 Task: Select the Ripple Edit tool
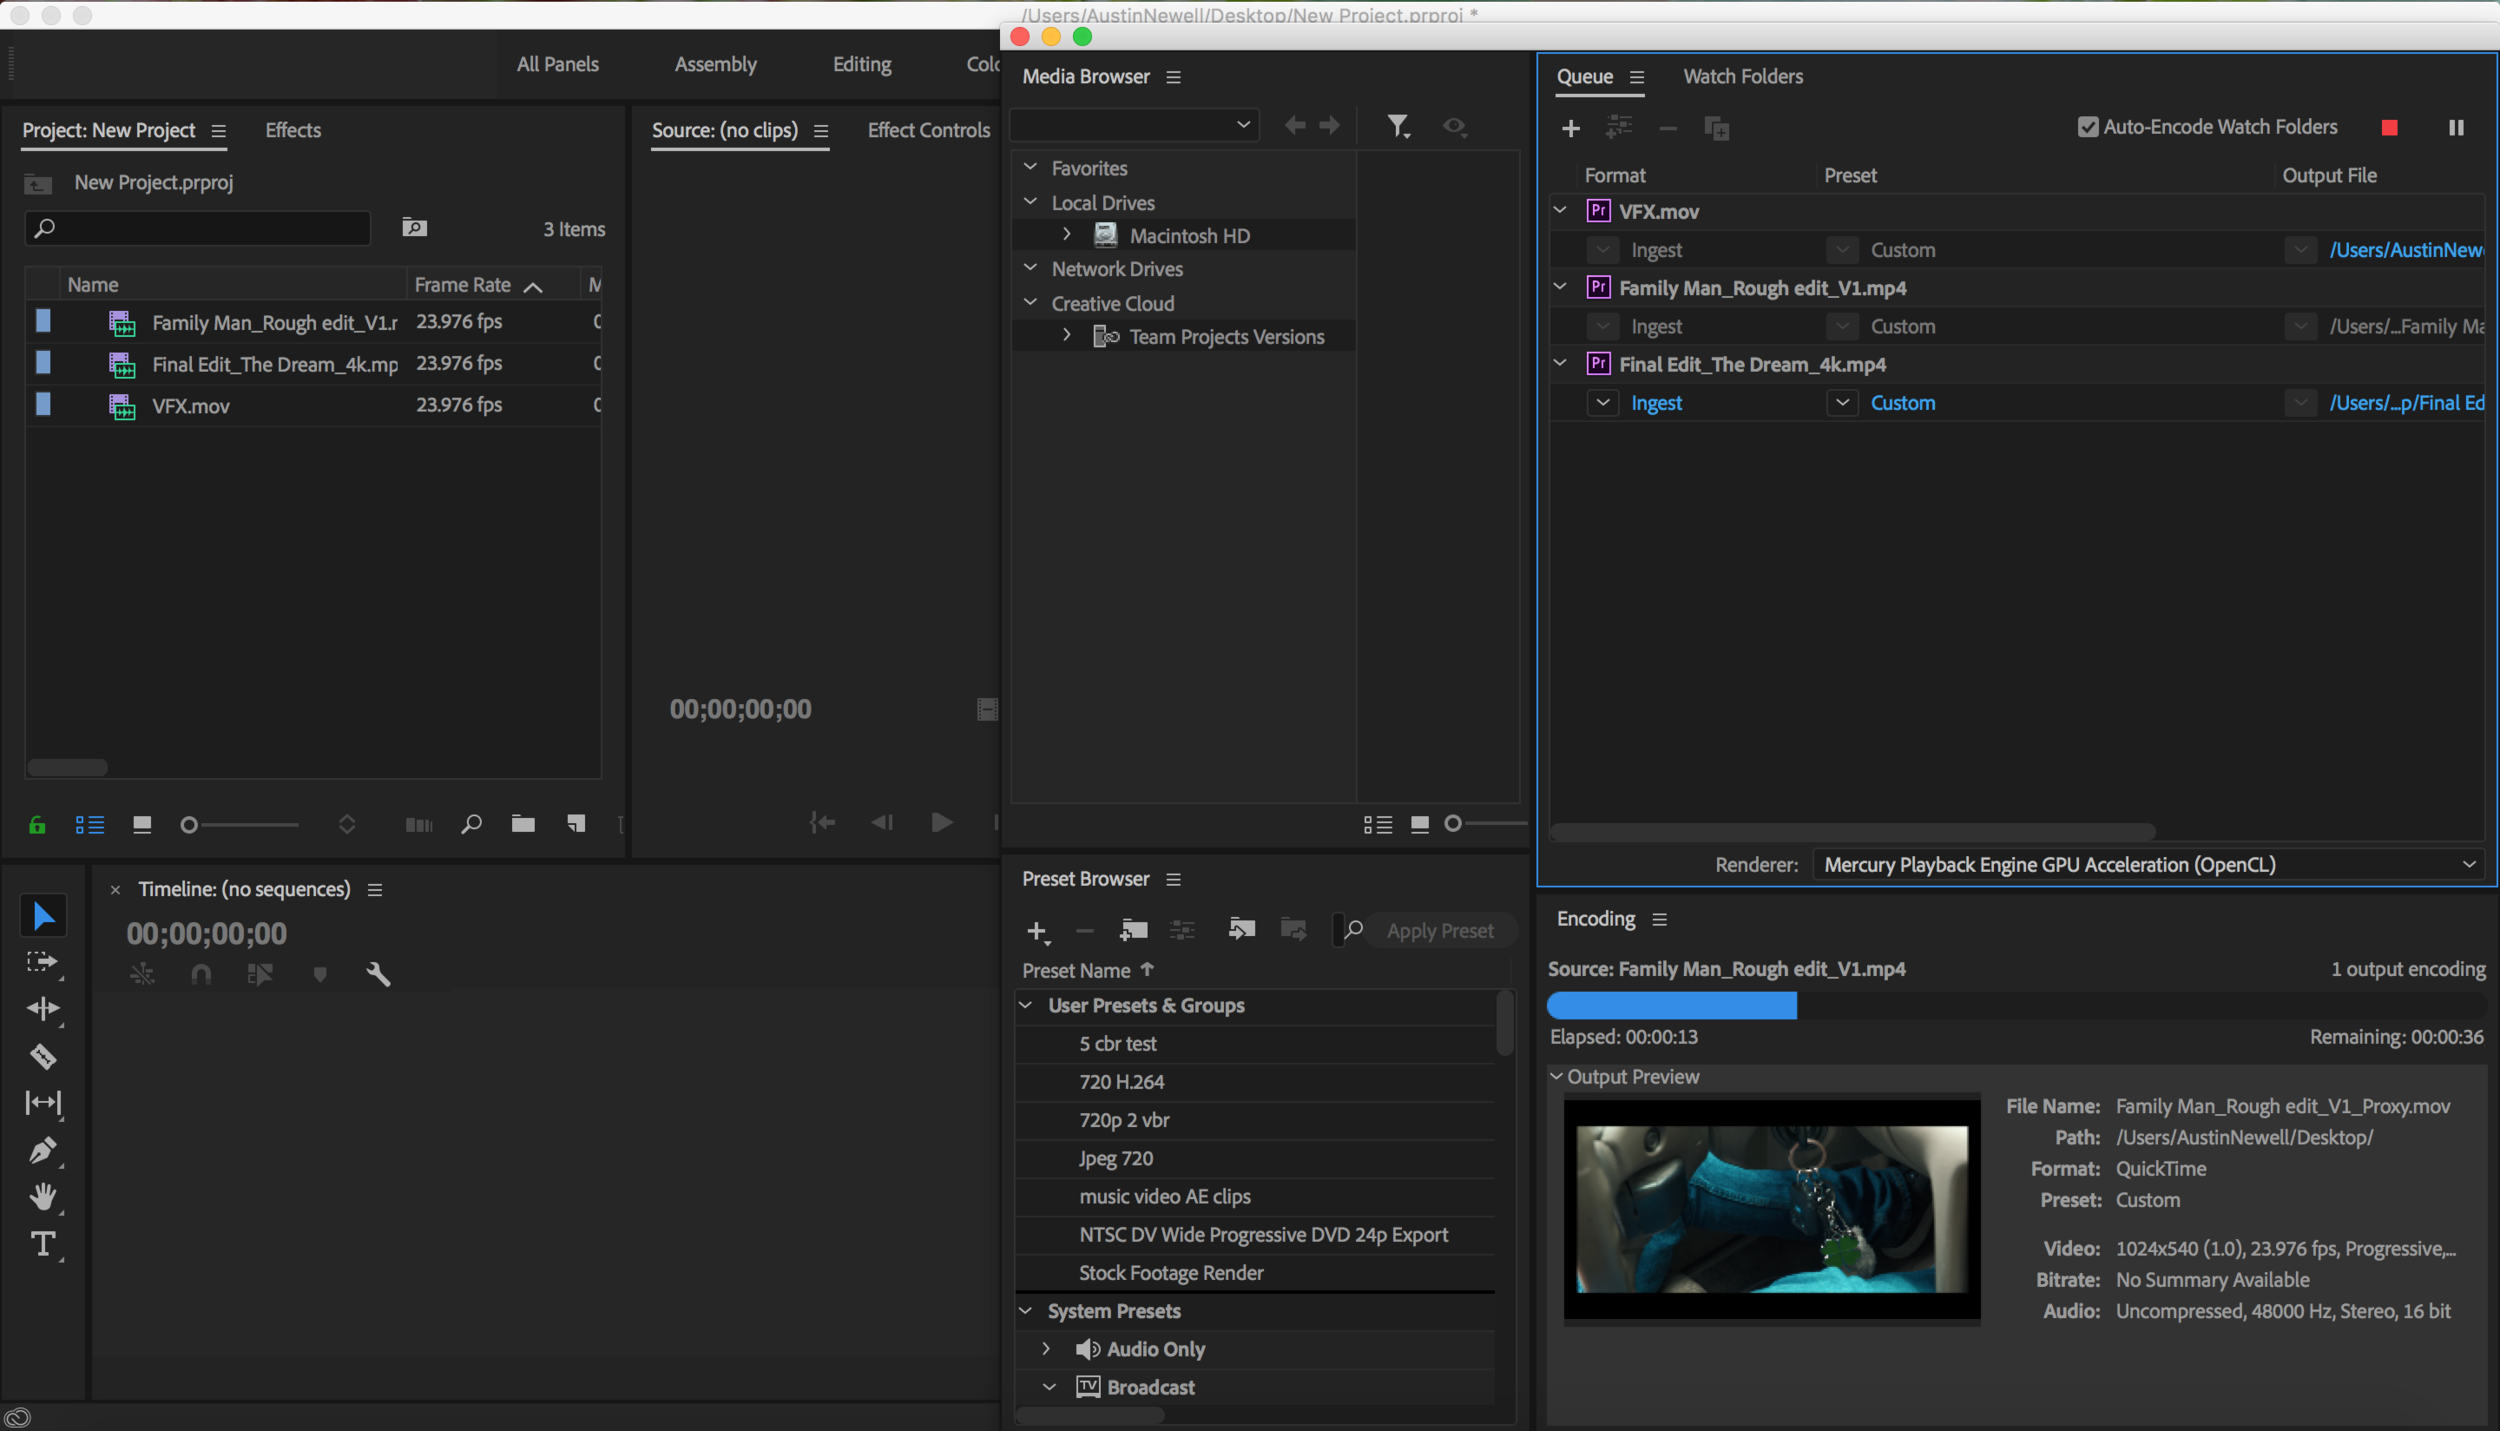point(43,1008)
